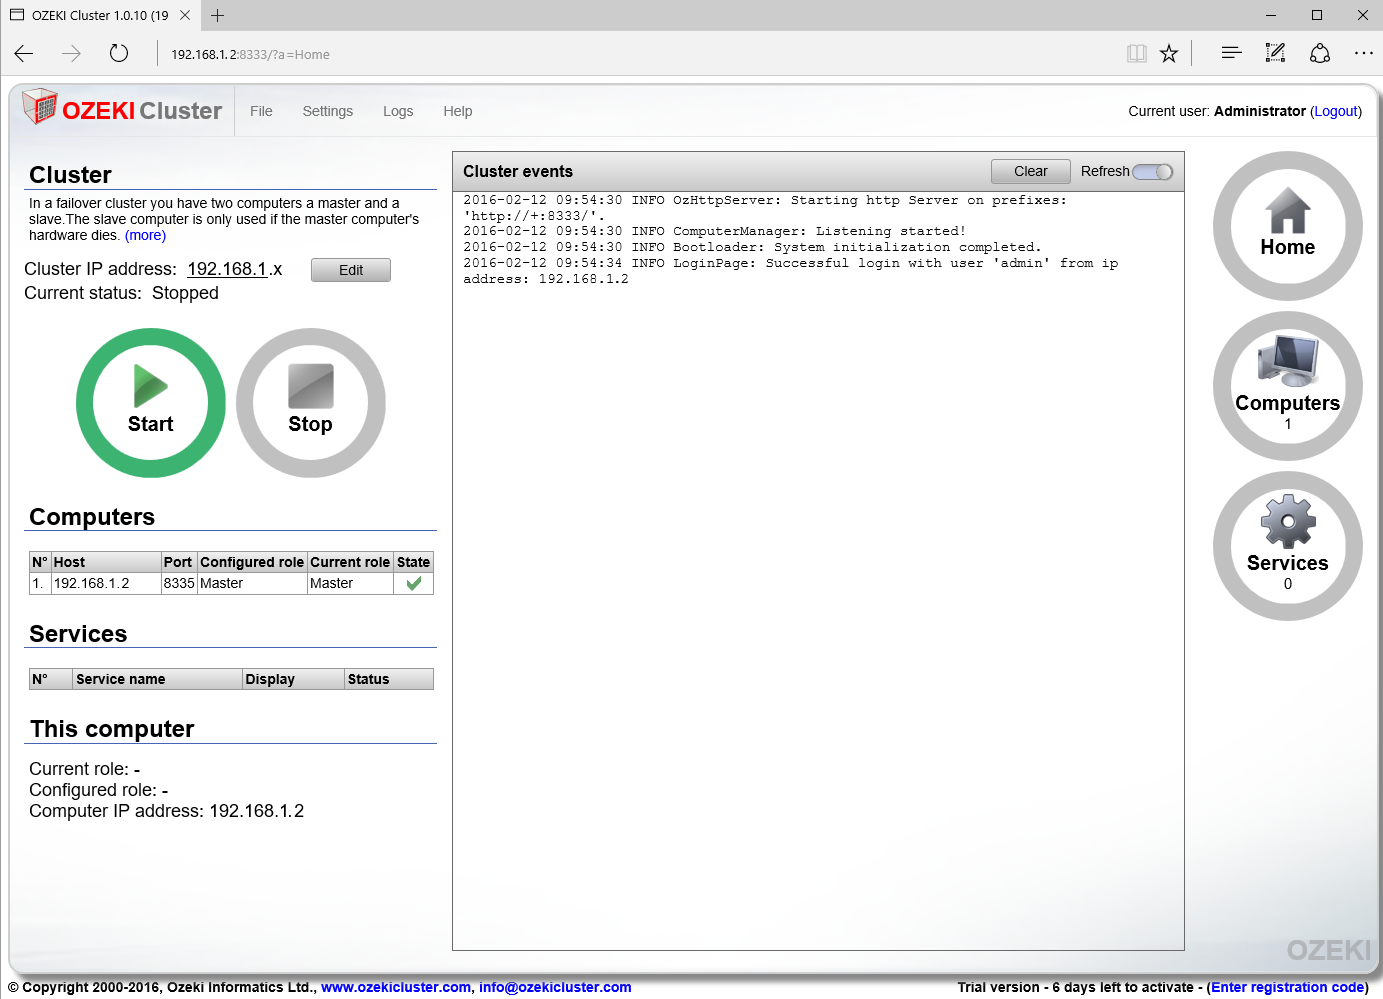
Task: Click the 'Current status: Stopped' text
Action: (x=121, y=293)
